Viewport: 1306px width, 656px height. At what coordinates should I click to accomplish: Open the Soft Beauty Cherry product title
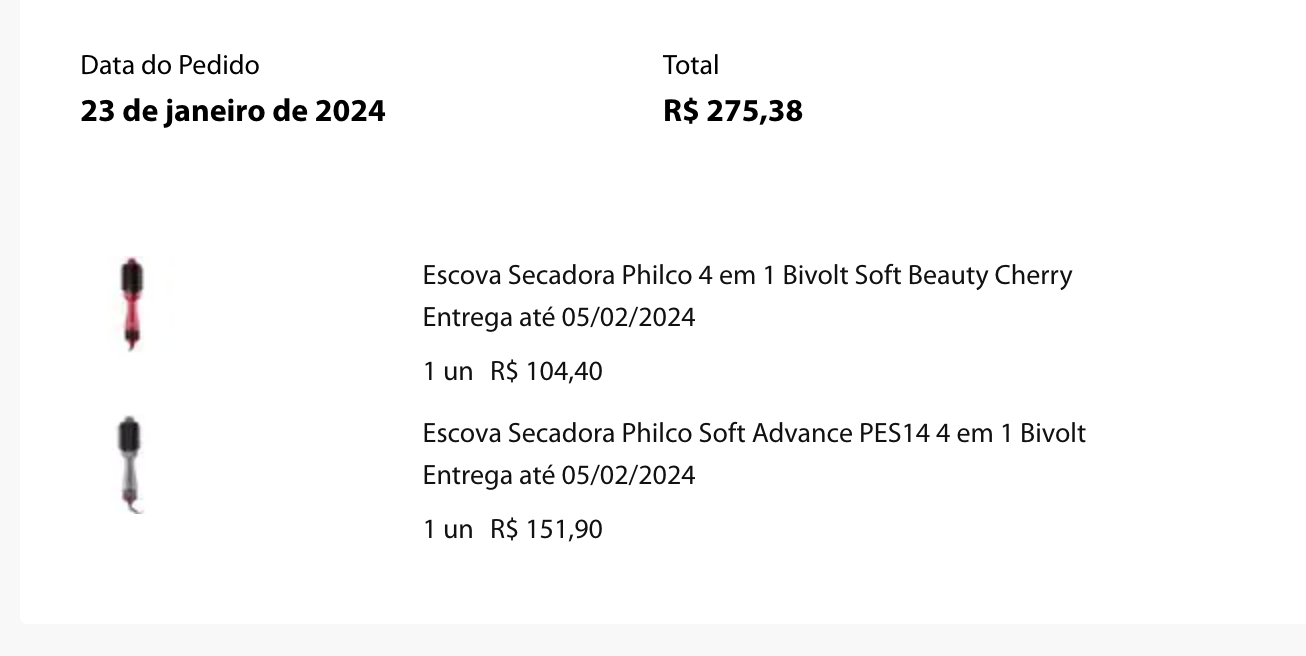(x=747, y=275)
